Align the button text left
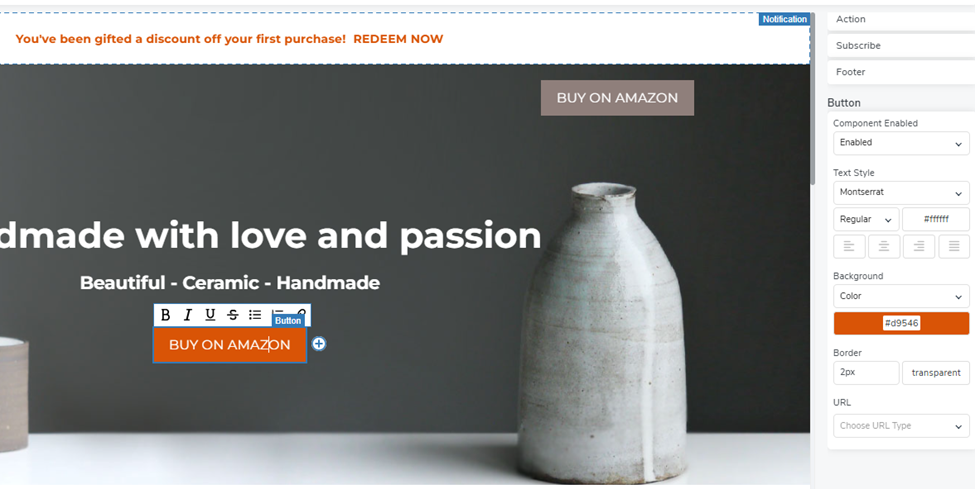 click(x=849, y=247)
